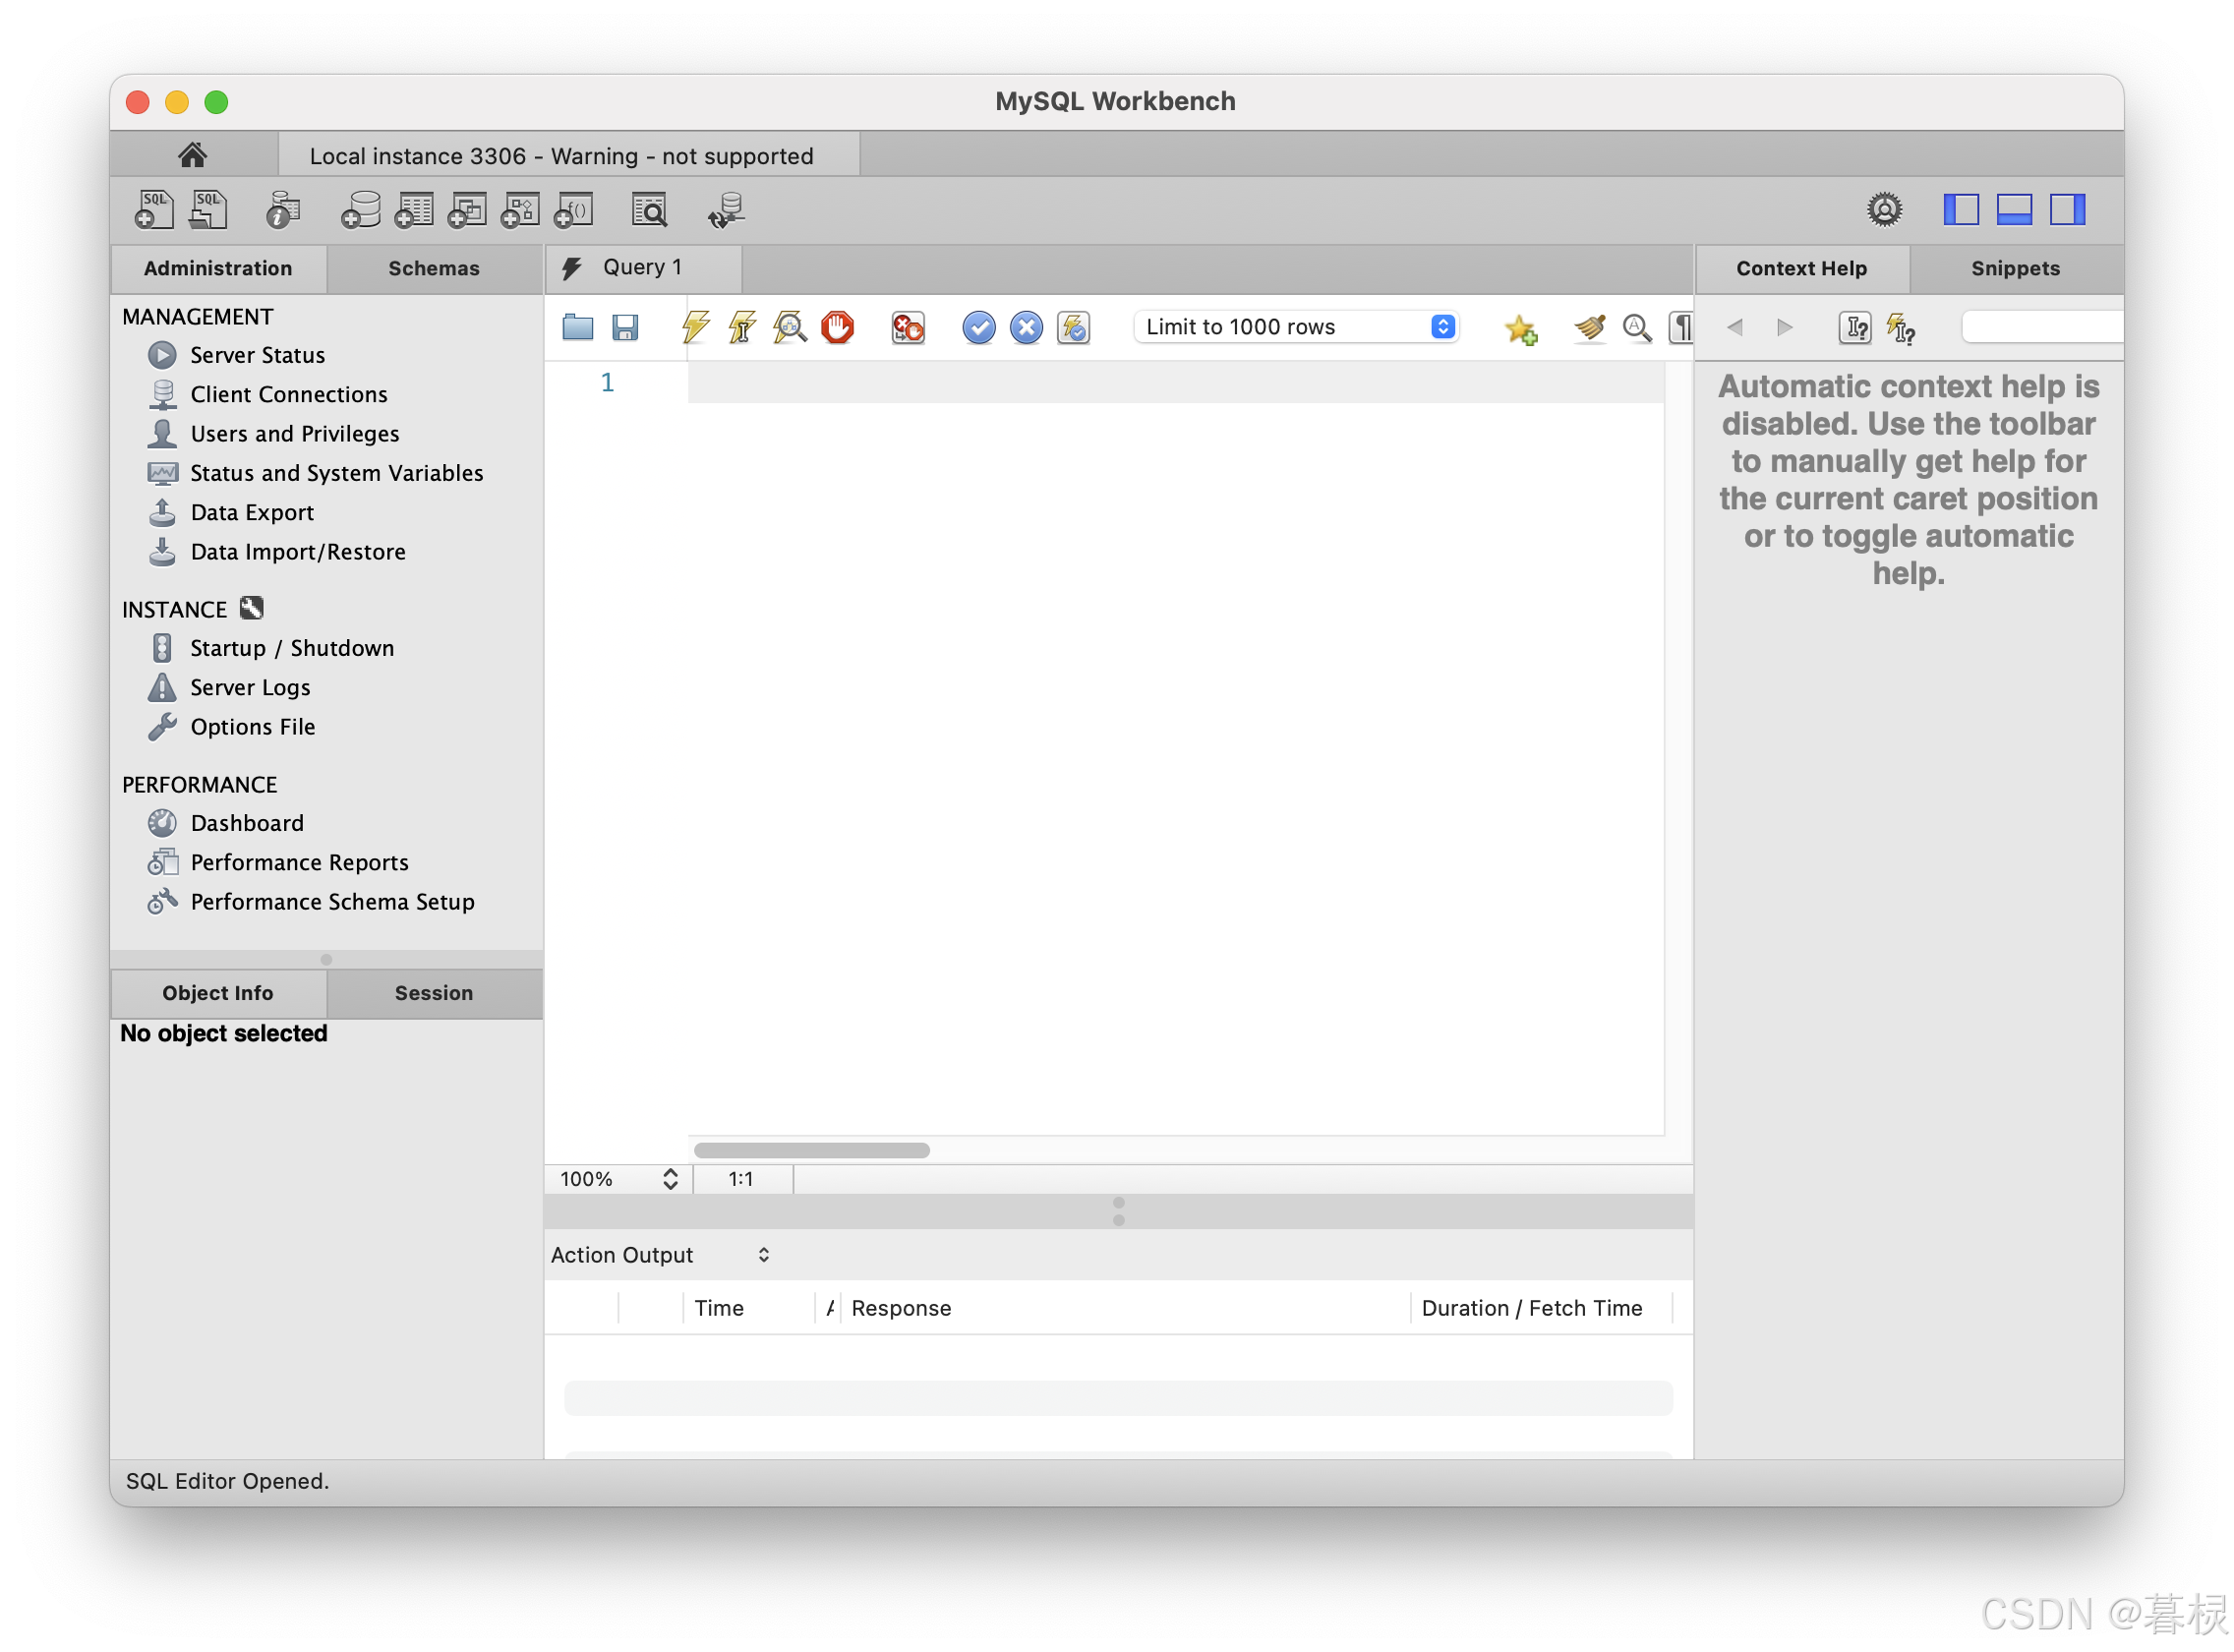Click the create new schema icon
The height and width of the screenshot is (1652, 2234).
359,210
